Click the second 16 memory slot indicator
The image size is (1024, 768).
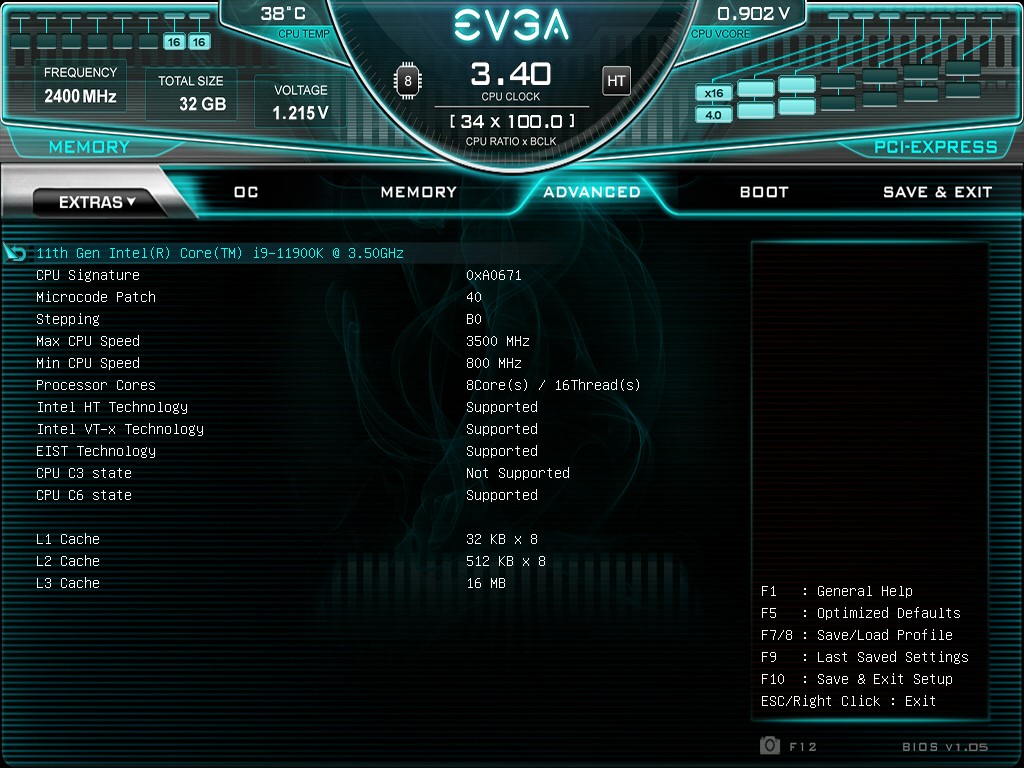(199, 42)
